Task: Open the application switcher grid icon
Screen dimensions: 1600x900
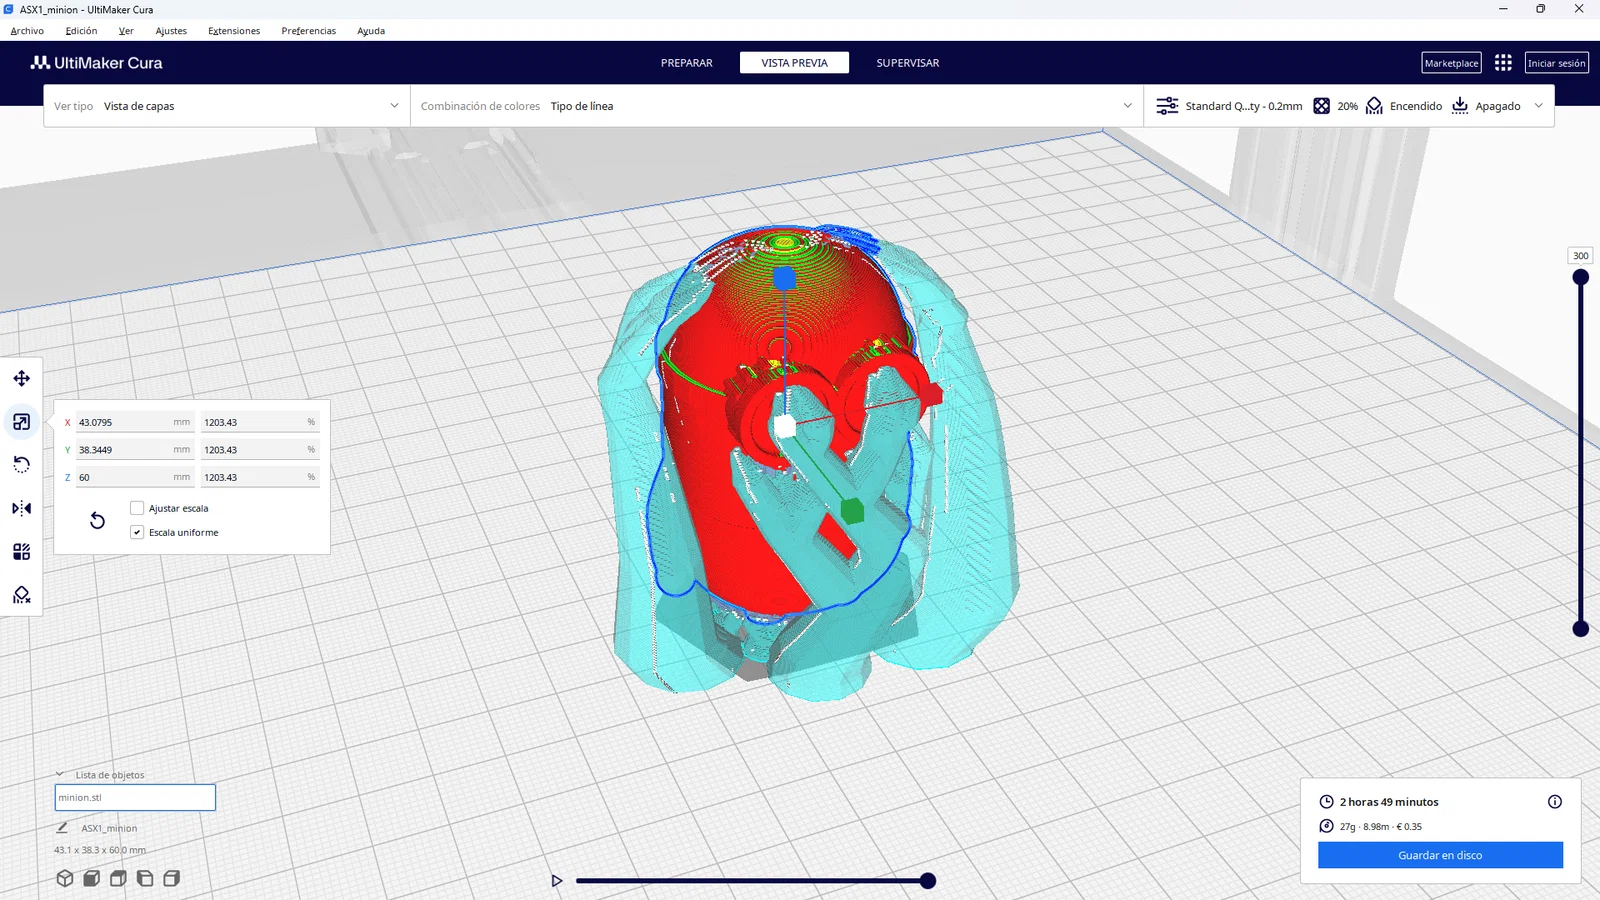Action: coord(1503,63)
